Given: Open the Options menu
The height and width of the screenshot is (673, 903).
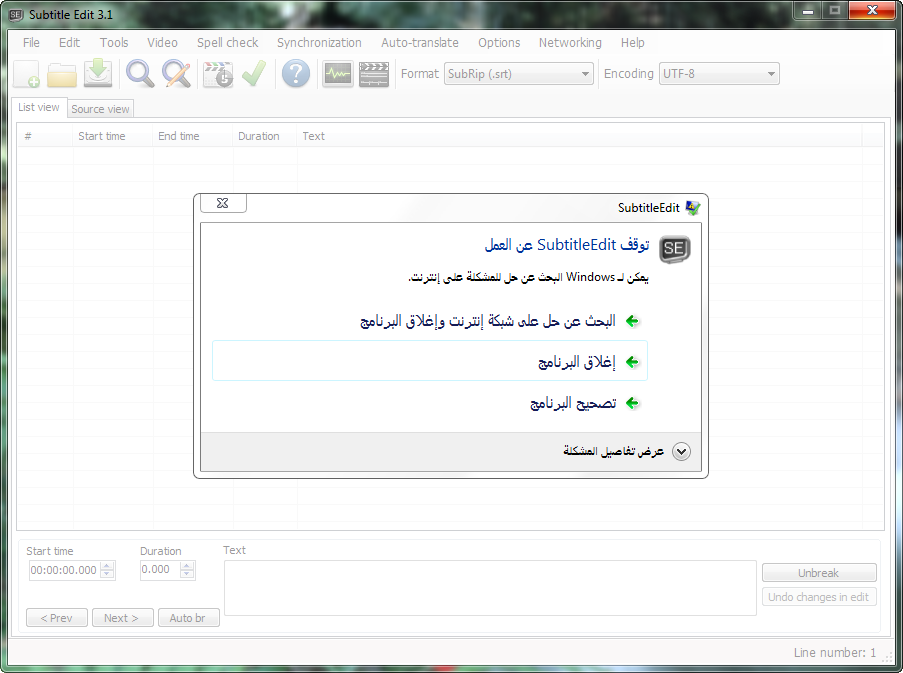Looking at the screenshot, I should [x=499, y=43].
